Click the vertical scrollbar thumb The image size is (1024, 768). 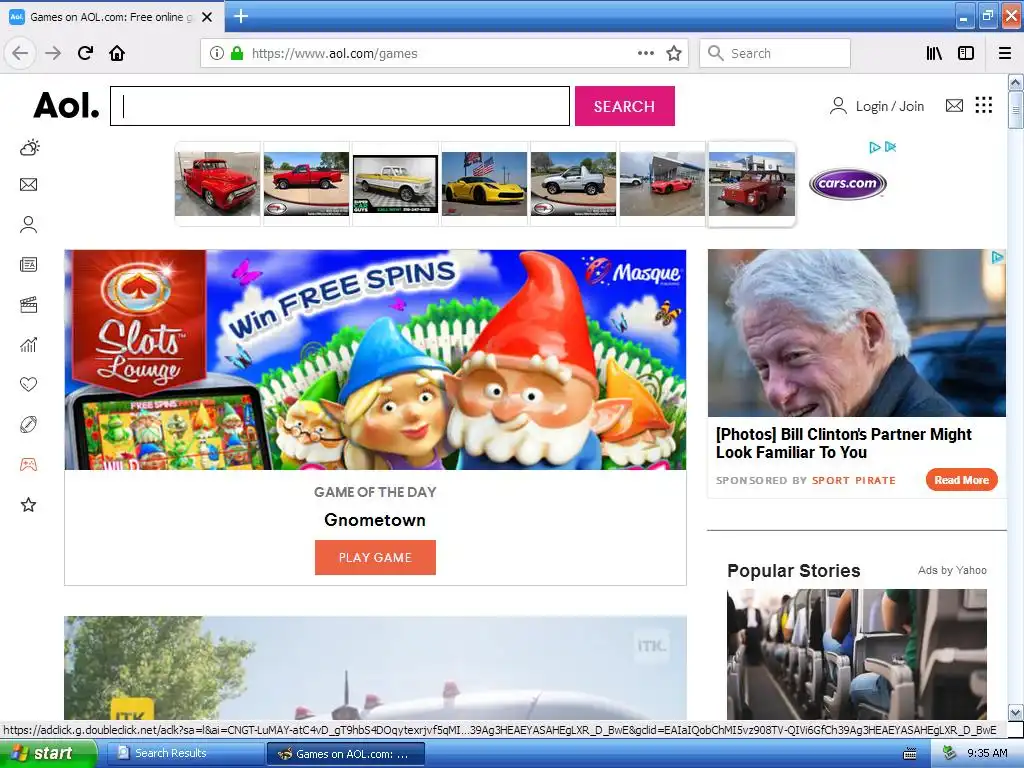pos(1015,110)
